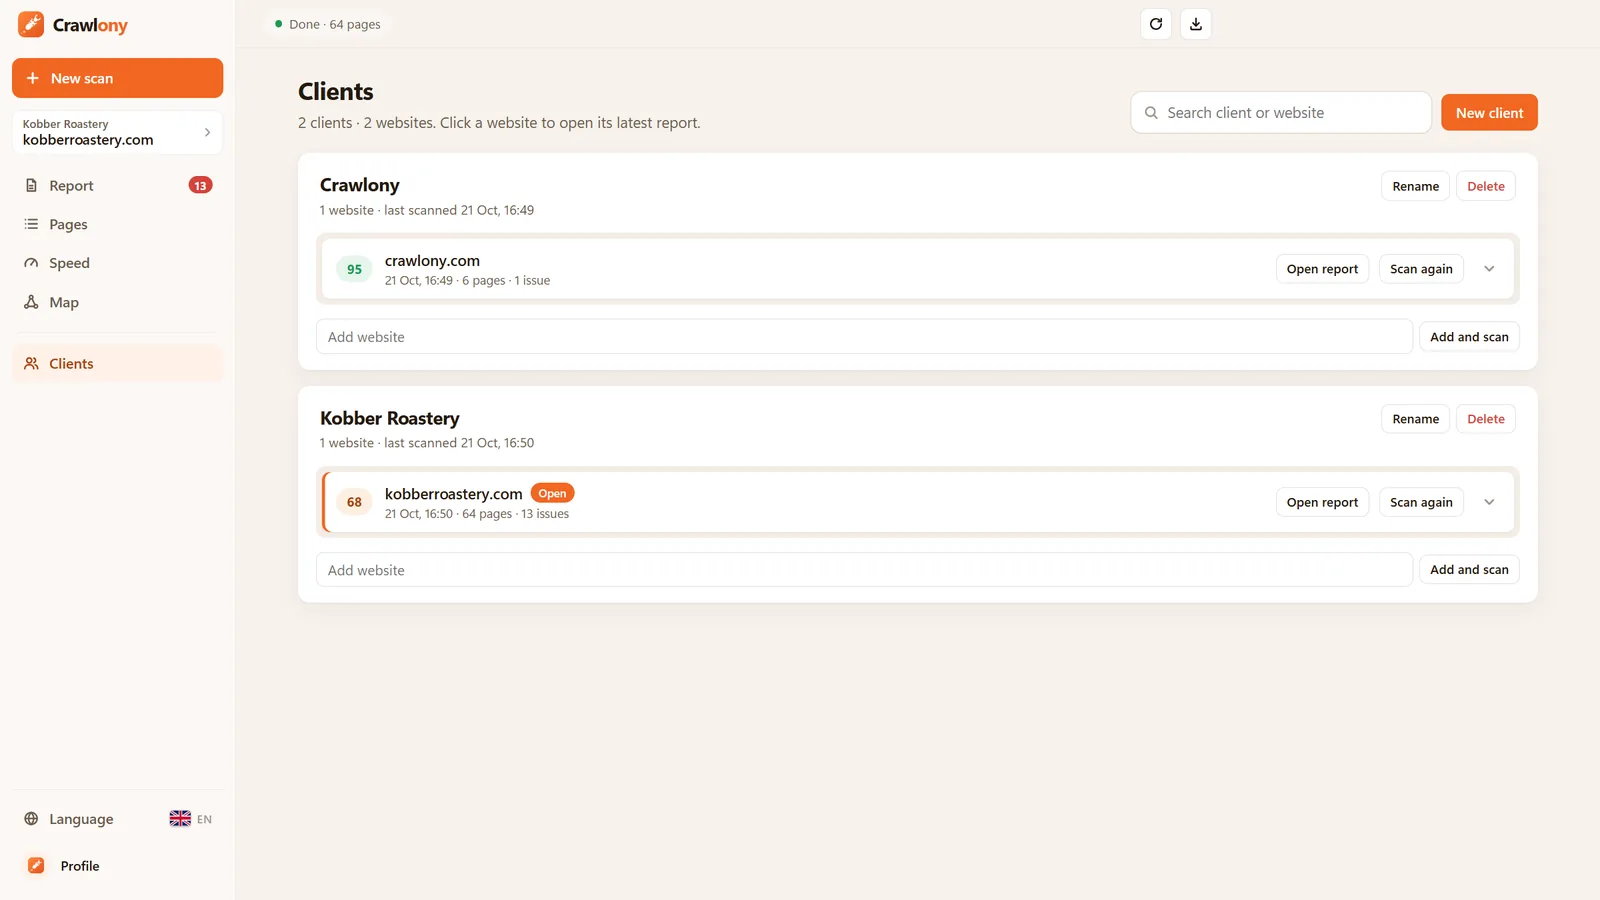Viewport: 1600px width, 900px height.
Task: Delete the Kobber Roastery client
Action: 1485,419
